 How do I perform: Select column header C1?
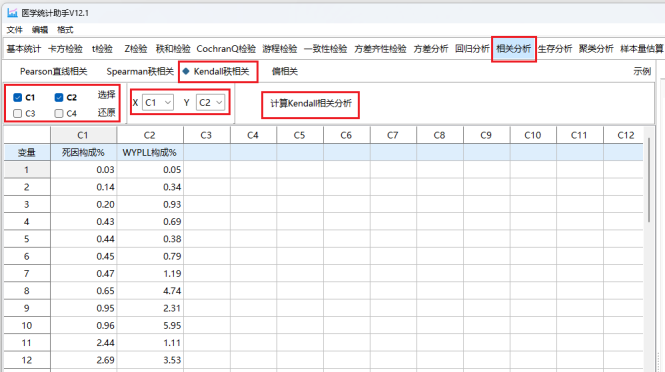click(84, 135)
